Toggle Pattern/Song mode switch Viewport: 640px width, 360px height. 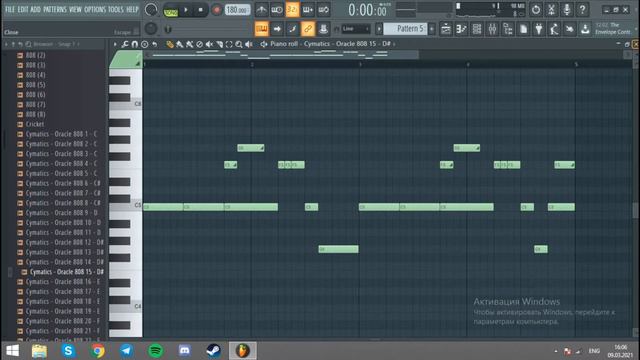click(171, 10)
